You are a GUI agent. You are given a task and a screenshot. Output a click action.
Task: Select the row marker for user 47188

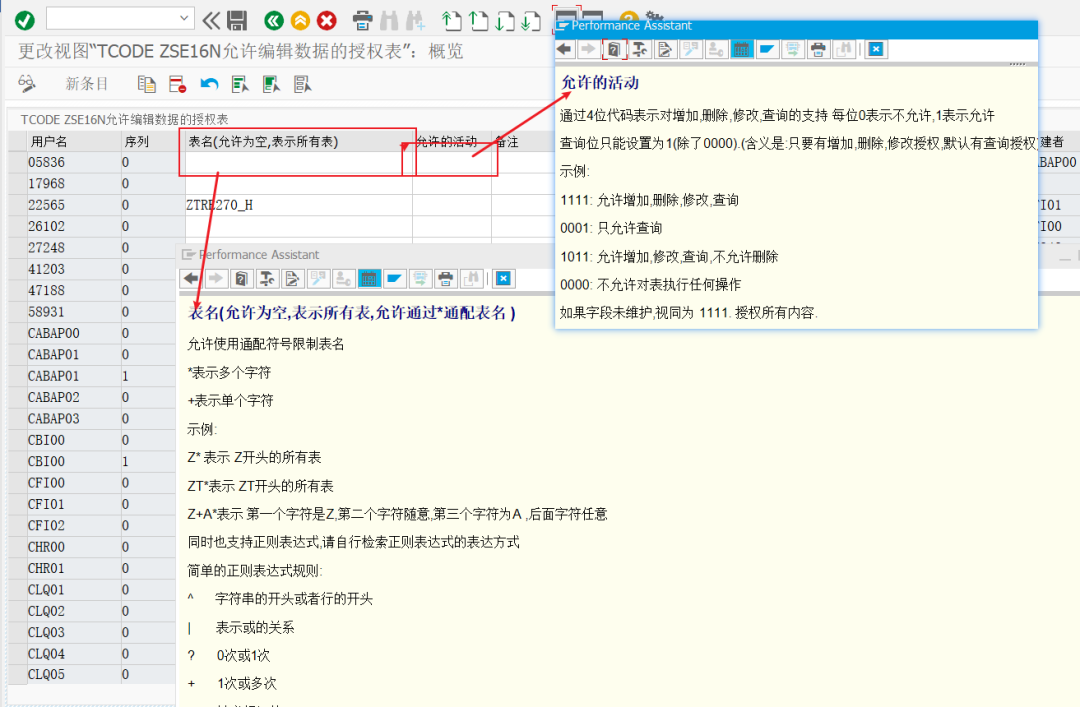pyautogui.click(x=17, y=291)
